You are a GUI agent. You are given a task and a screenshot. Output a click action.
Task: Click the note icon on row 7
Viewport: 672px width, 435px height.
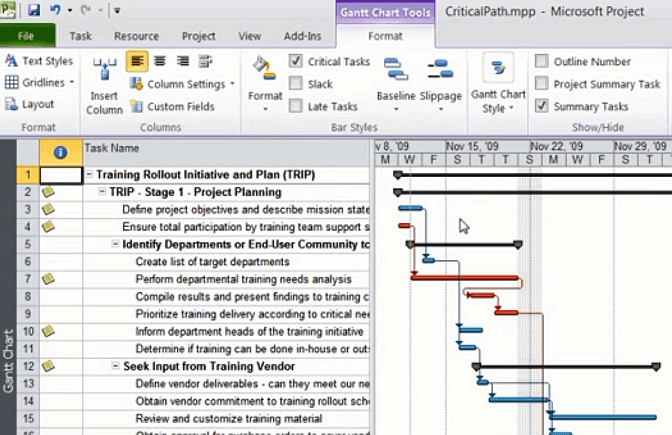click(49, 278)
